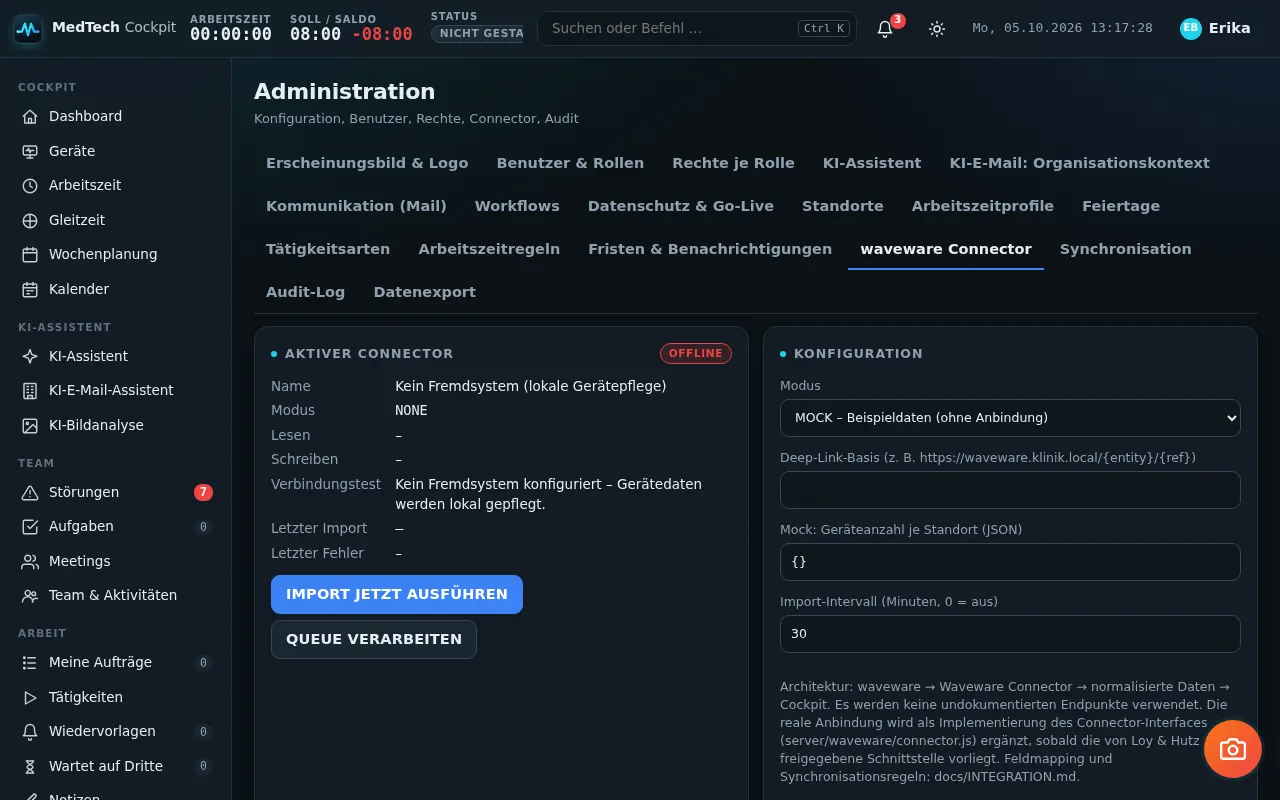Image resolution: width=1280 pixels, height=800 pixels.
Task: Open Wochenplanung calendar icon
Action: pyautogui.click(x=30, y=254)
